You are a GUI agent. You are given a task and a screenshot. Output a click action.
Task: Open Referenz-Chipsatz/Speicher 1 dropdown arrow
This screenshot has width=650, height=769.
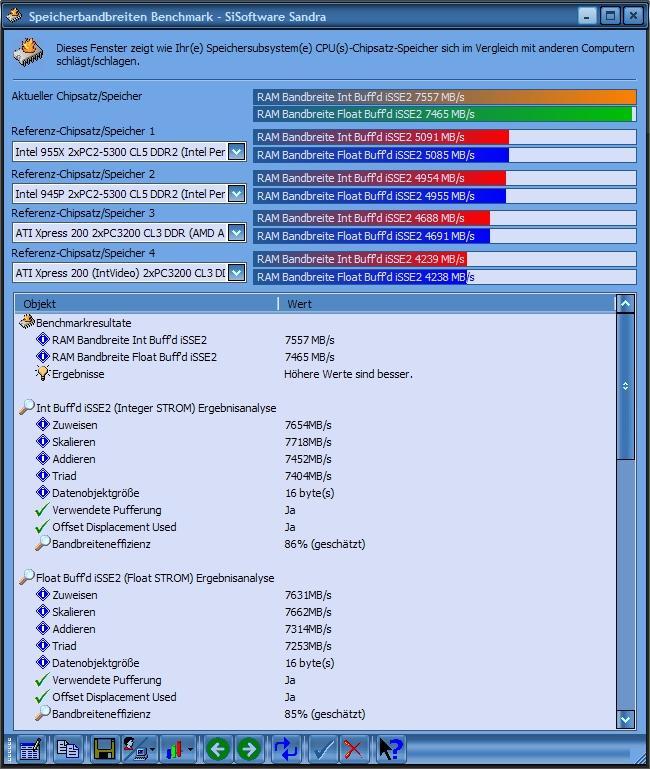coord(237,152)
